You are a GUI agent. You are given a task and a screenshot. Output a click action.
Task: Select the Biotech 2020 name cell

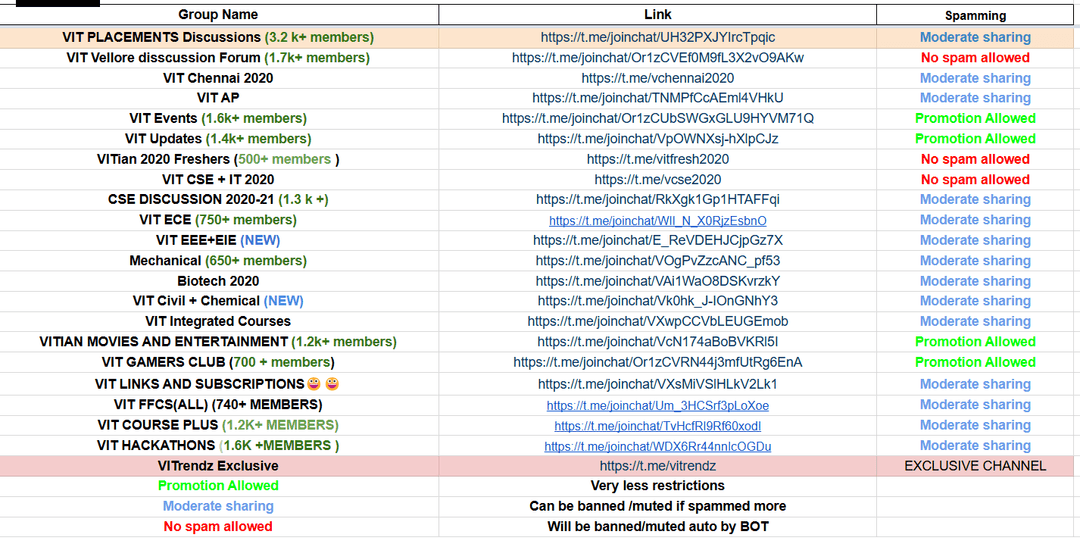click(x=218, y=281)
